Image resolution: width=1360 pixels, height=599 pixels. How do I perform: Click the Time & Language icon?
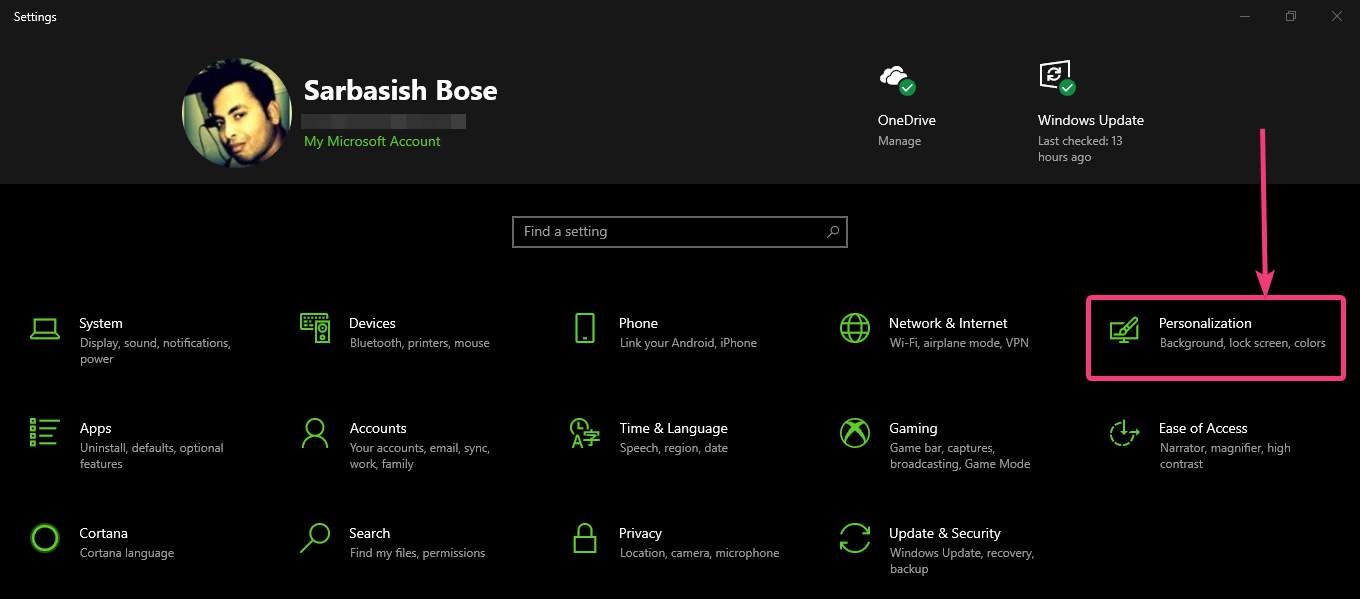pyautogui.click(x=584, y=433)
